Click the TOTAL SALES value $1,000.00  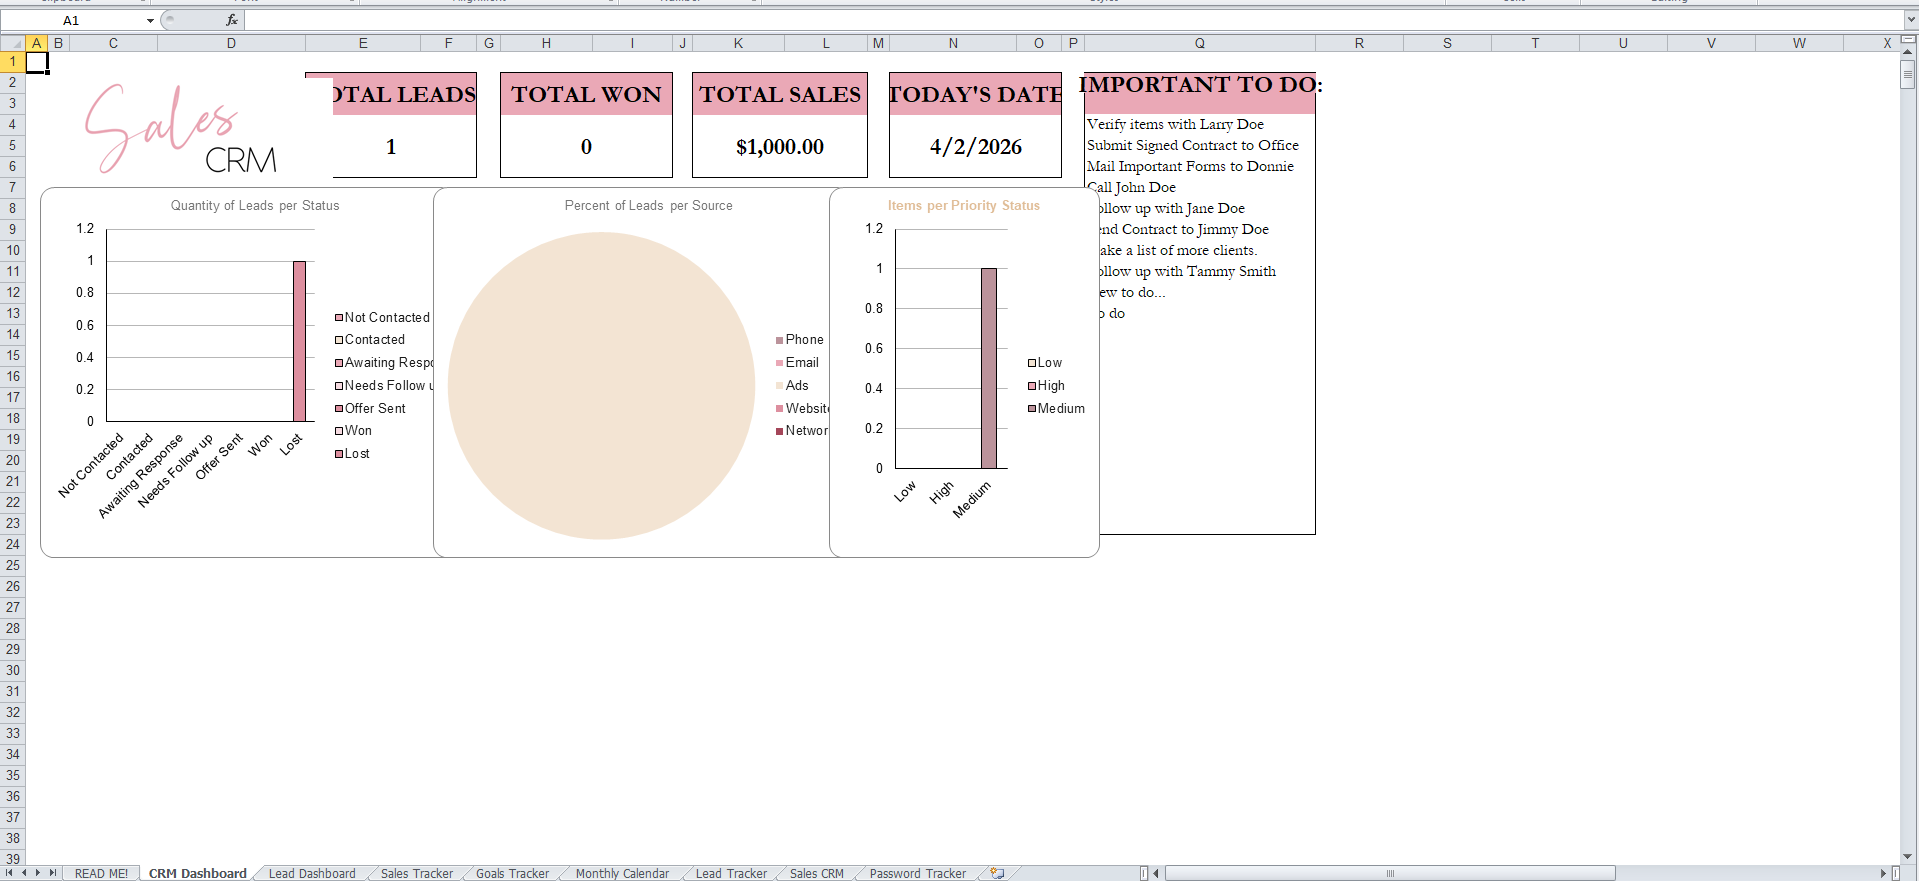pos(780,147)
